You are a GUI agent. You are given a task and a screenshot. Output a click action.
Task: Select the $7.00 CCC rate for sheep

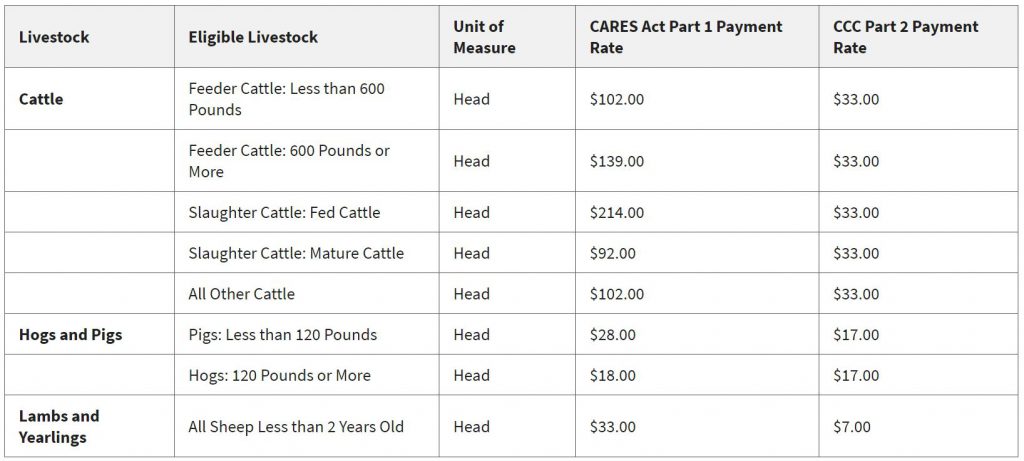(852, 427)
